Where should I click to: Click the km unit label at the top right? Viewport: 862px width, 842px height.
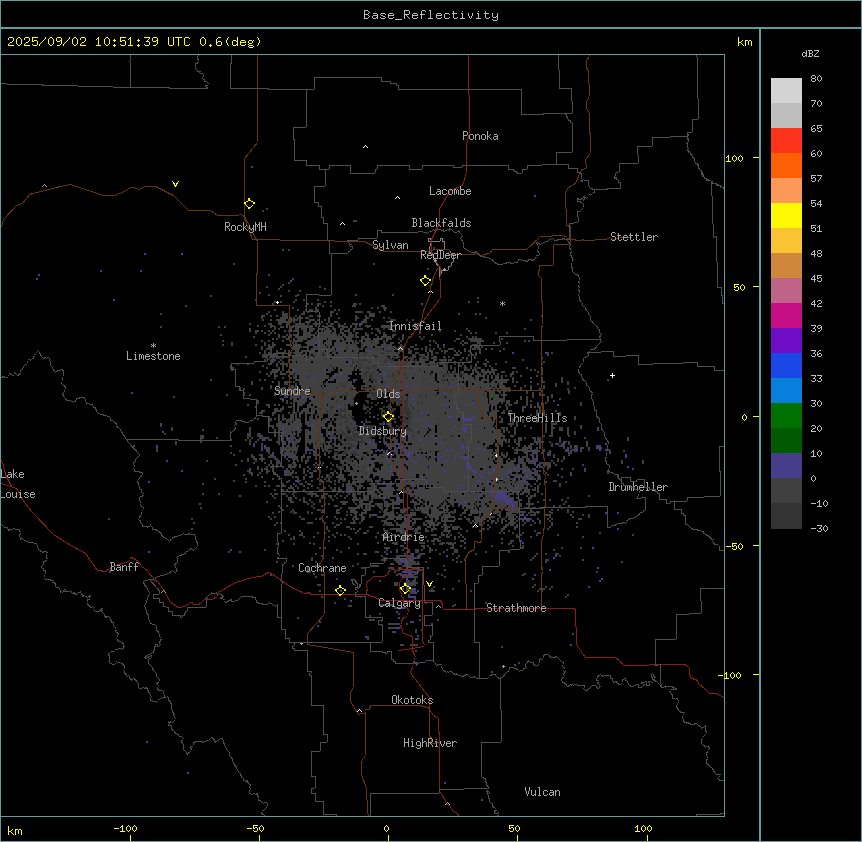click(x=744, y=42)
